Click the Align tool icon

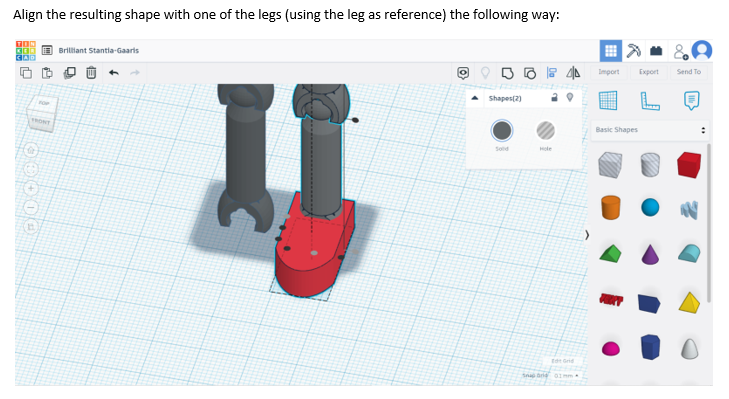click(552, 73)
